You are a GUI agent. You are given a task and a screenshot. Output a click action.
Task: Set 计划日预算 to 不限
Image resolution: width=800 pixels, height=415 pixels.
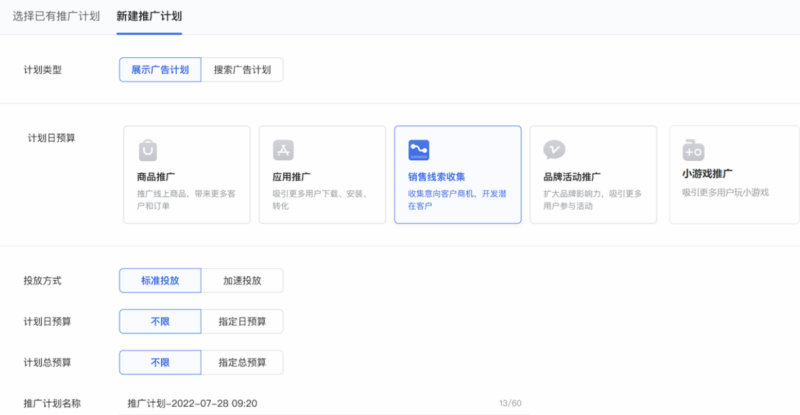pos(160,322)
